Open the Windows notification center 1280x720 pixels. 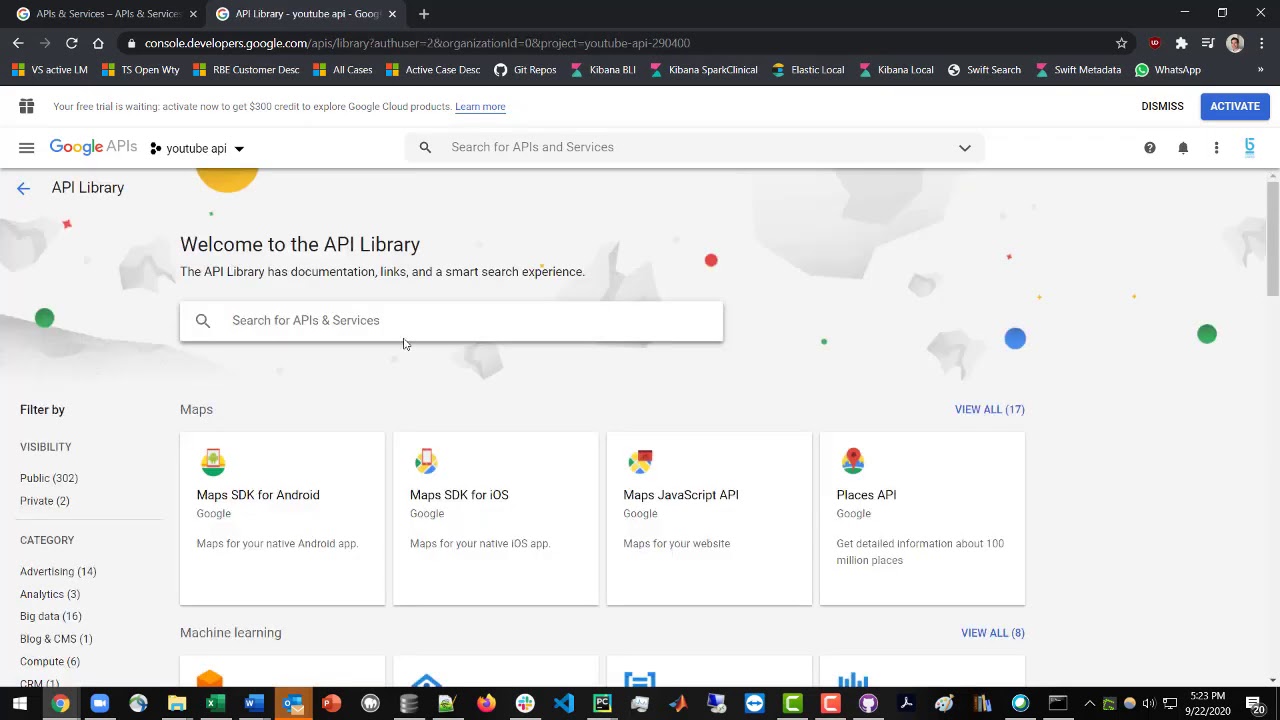click(1254, 704)
